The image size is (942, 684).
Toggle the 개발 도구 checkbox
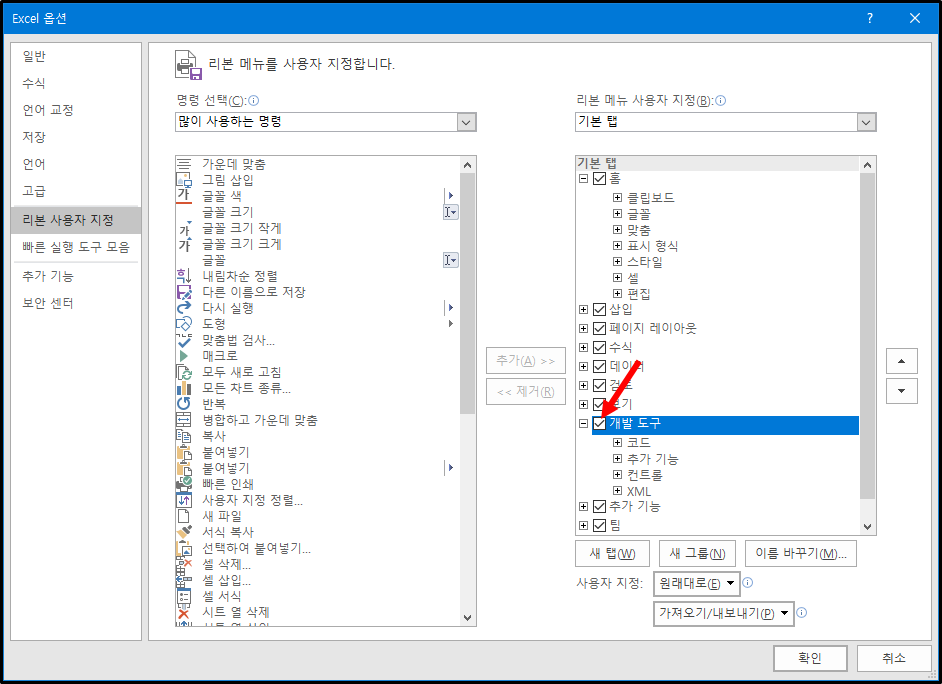599,423
